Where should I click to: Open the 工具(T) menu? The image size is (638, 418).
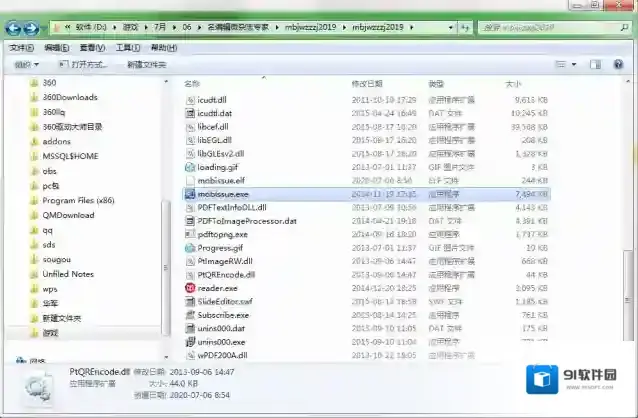pos(127,47)
